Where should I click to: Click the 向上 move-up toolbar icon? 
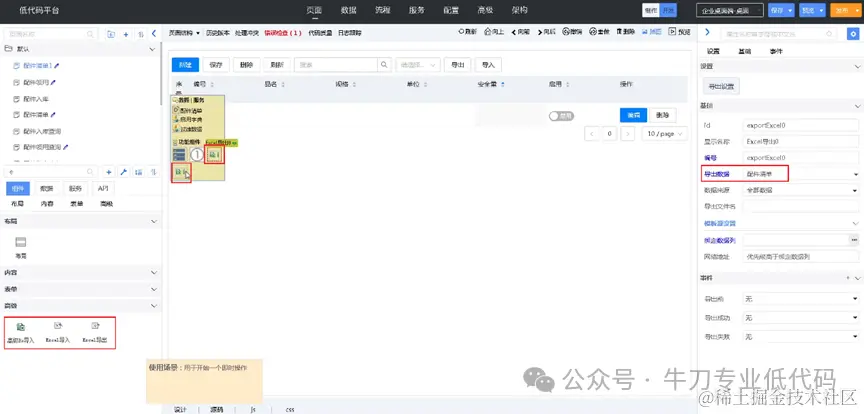(494, 32)
